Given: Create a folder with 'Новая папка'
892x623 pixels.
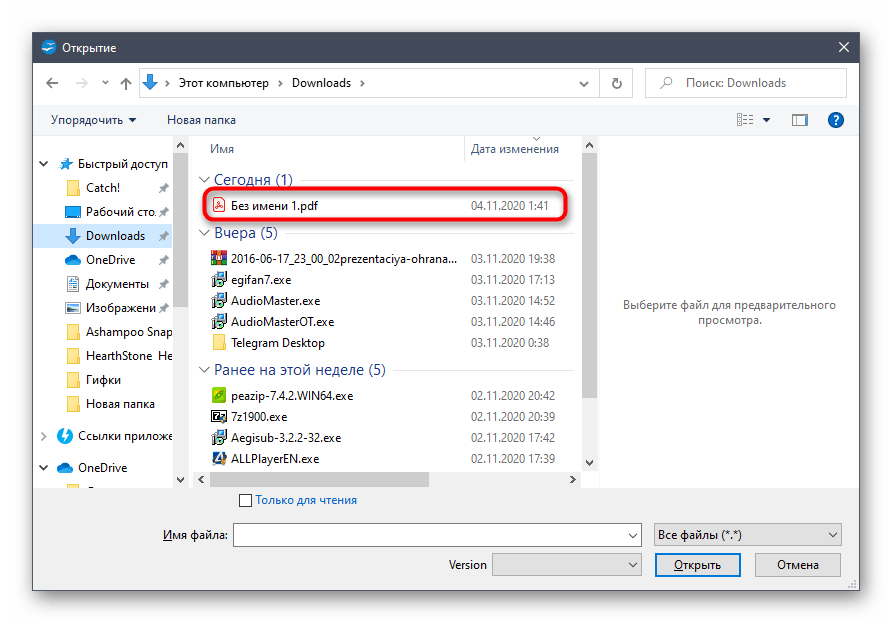Looking at the screenshot, I should [201, 120].
